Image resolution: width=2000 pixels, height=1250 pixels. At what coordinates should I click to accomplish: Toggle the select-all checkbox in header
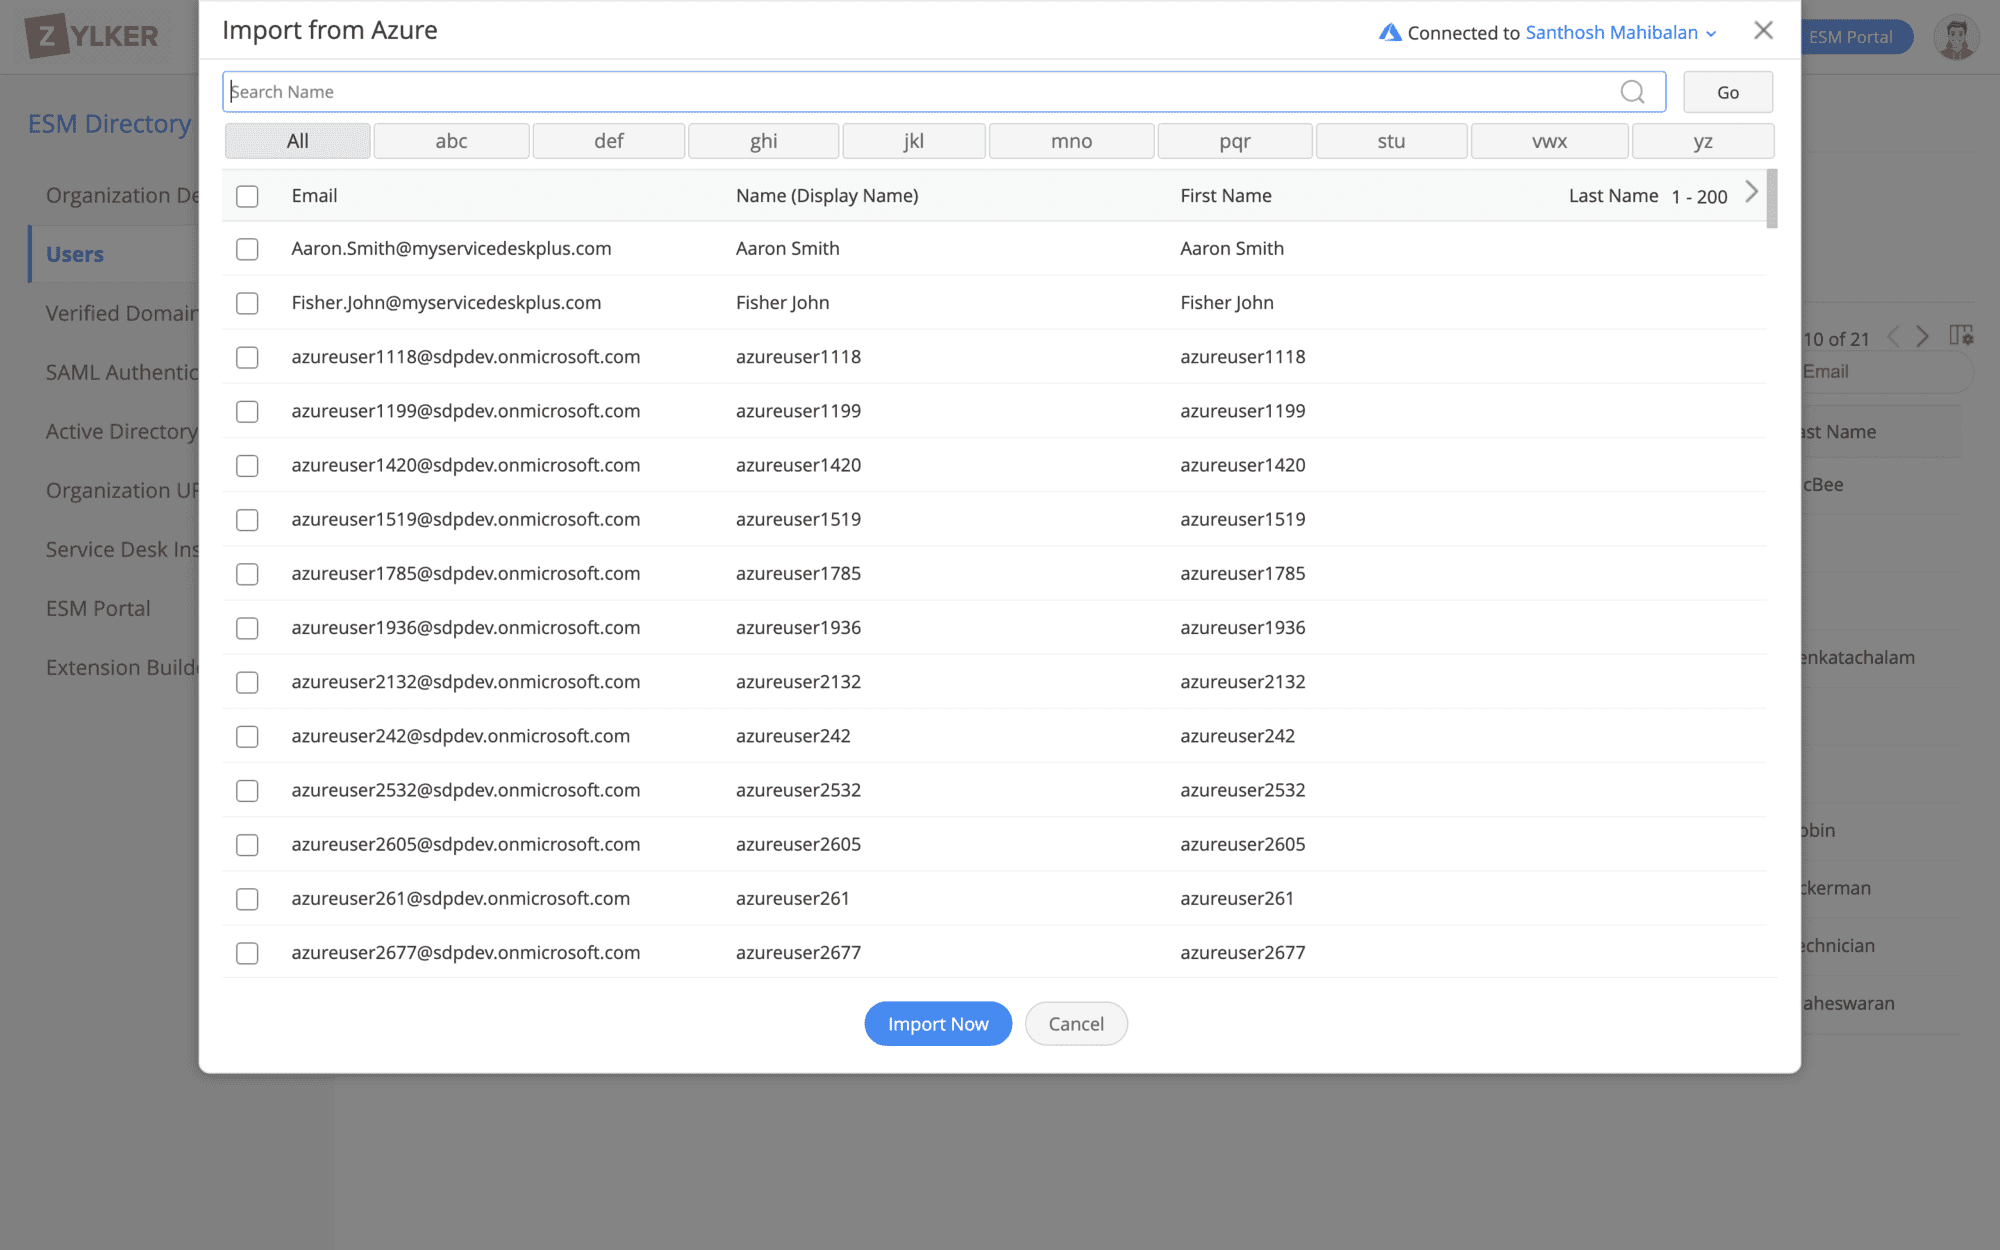(247, 196)
